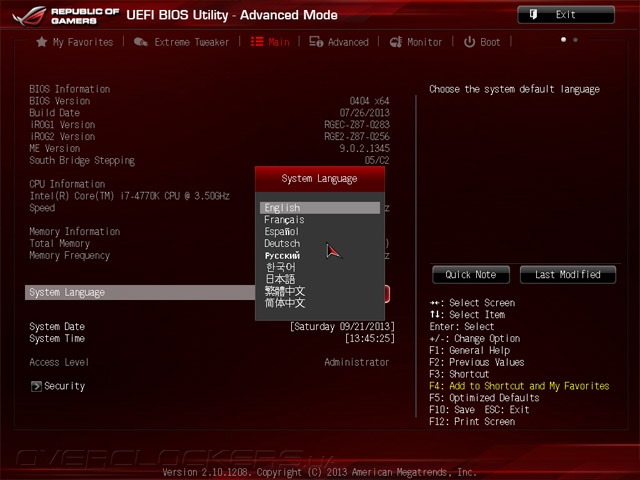This screenshot has height=480, width=640.
Task: Click the Memory Information heading
Action: 75,231
